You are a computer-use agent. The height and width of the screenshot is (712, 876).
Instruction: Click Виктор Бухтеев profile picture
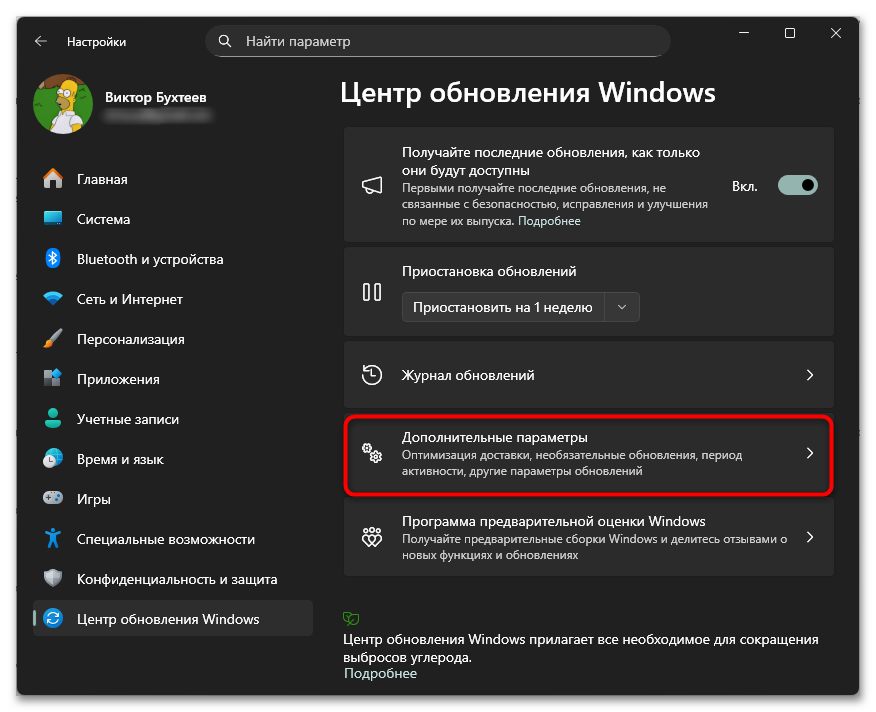63,101
